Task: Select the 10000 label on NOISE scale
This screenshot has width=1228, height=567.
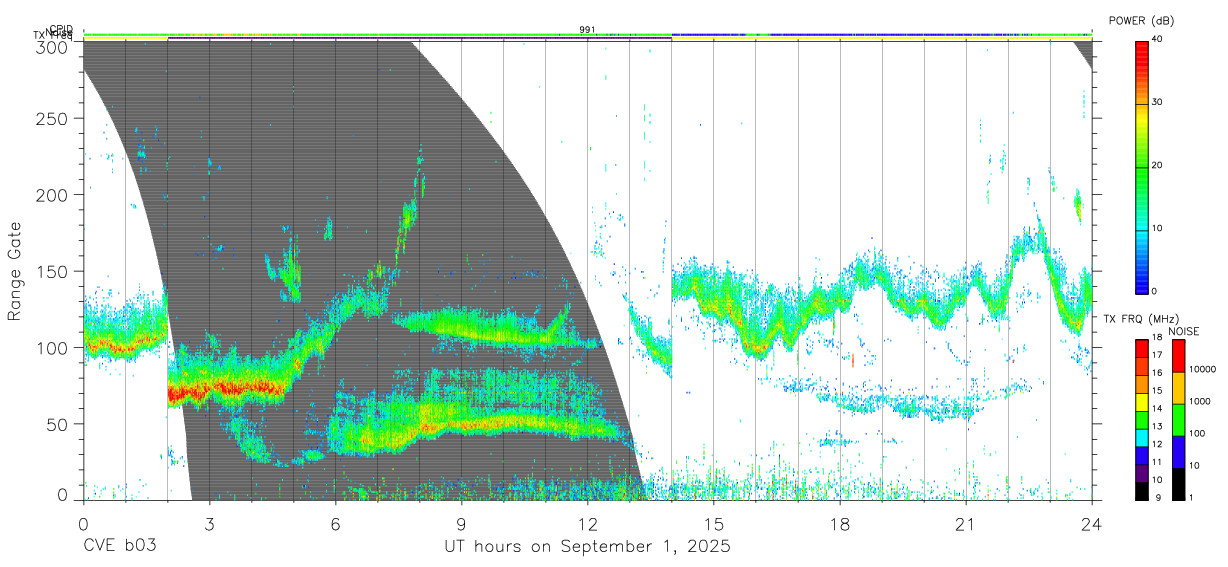Action: (1203, 369)
